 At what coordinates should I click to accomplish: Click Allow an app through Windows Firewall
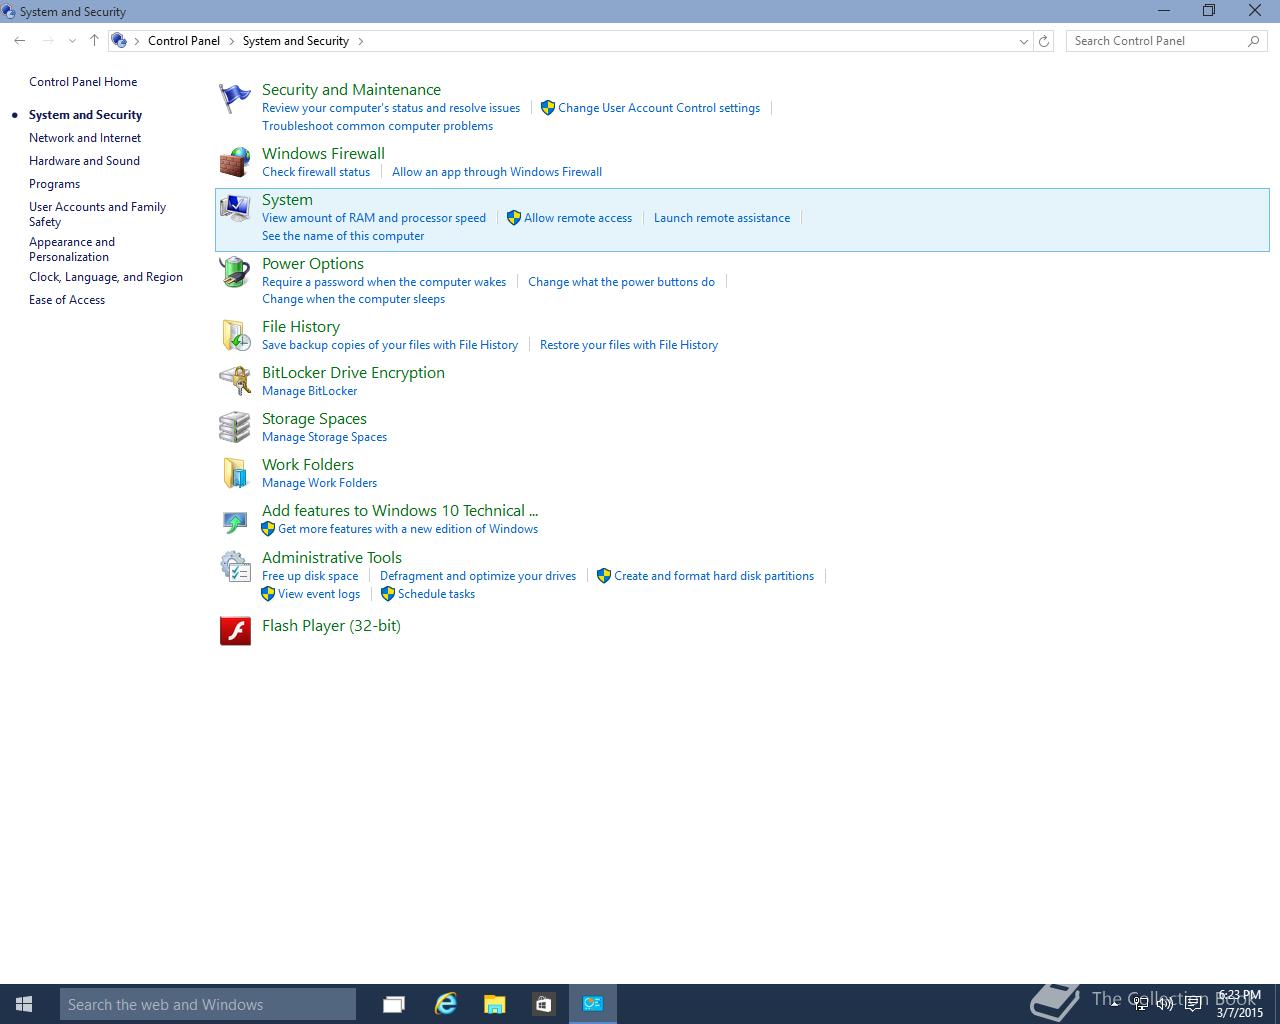(x=497, y=172)
